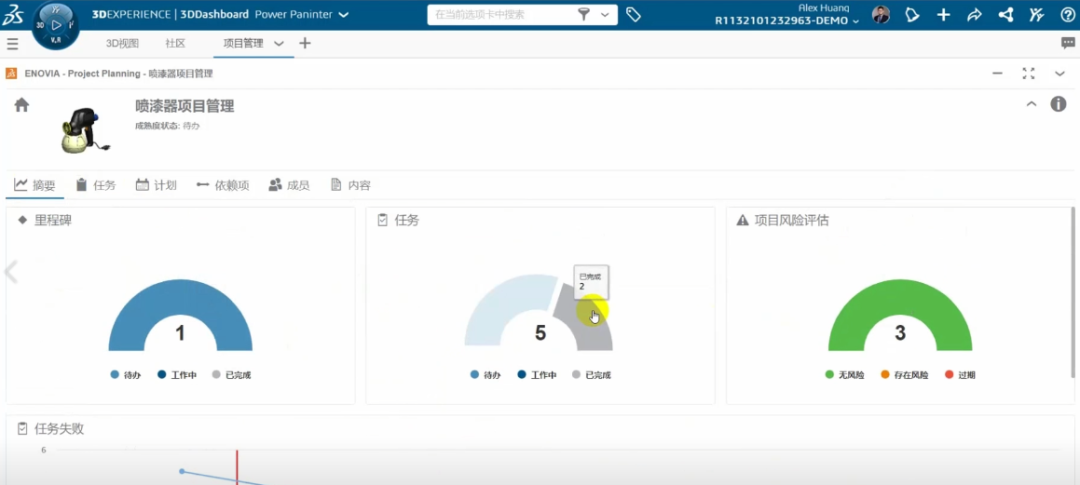Toggle 无风险 legend in risk chart

coord(844,375)
